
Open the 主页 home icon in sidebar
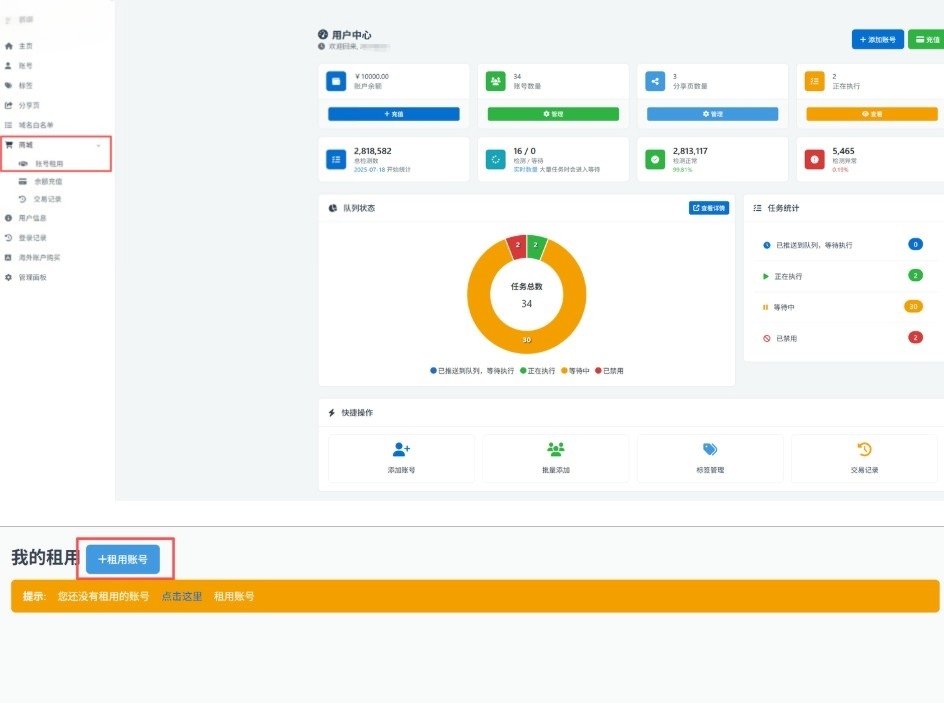[x=8, y=46]
